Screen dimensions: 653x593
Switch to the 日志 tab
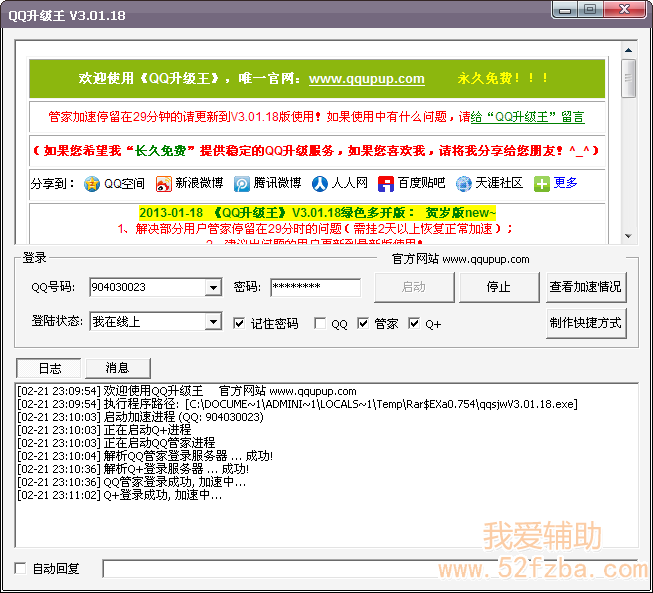pos(49,368)
